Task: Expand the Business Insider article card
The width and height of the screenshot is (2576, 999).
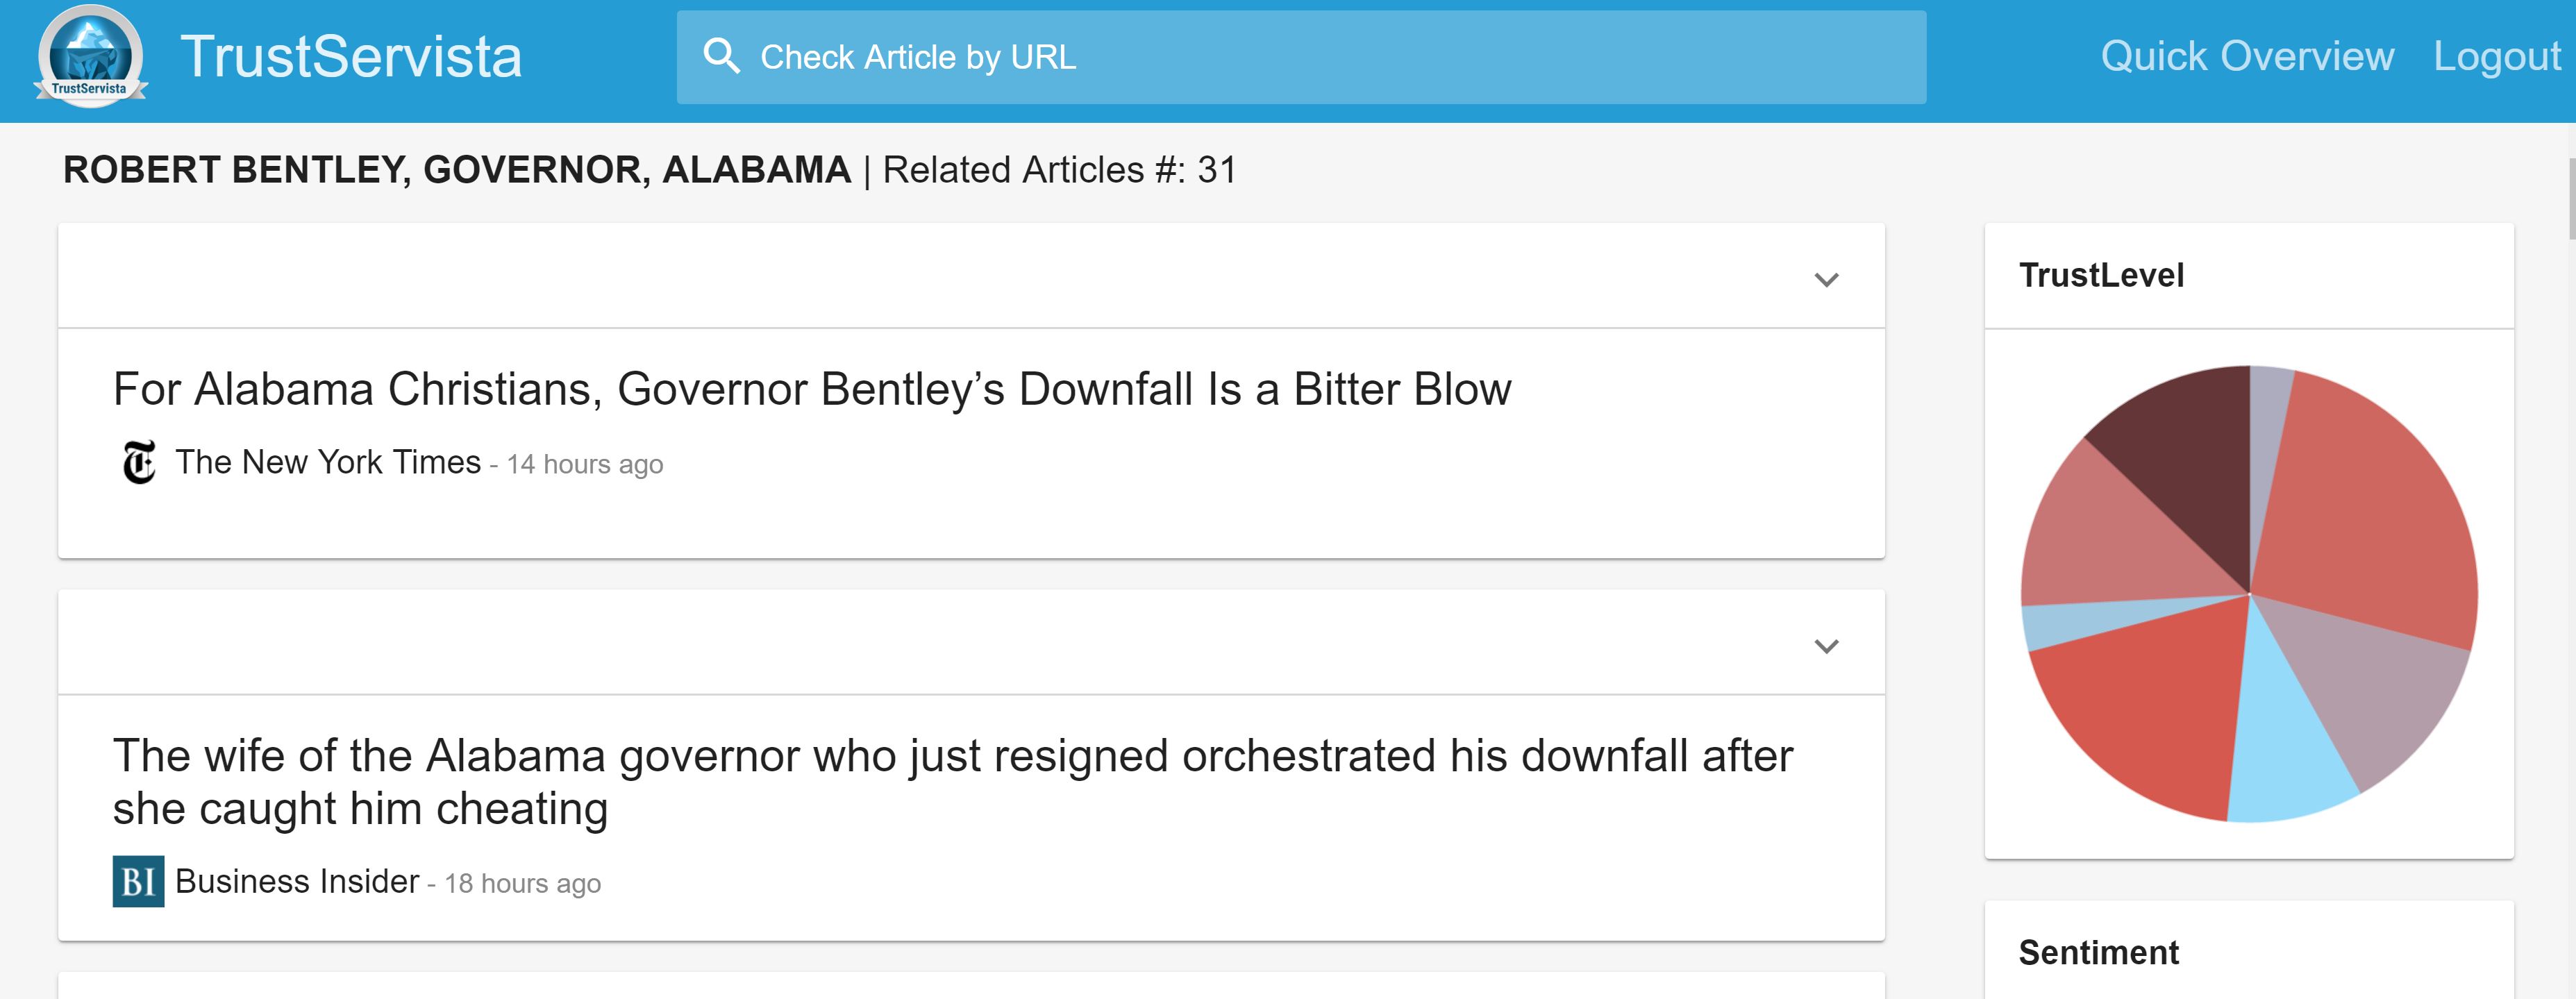Action: [1826, 647]
